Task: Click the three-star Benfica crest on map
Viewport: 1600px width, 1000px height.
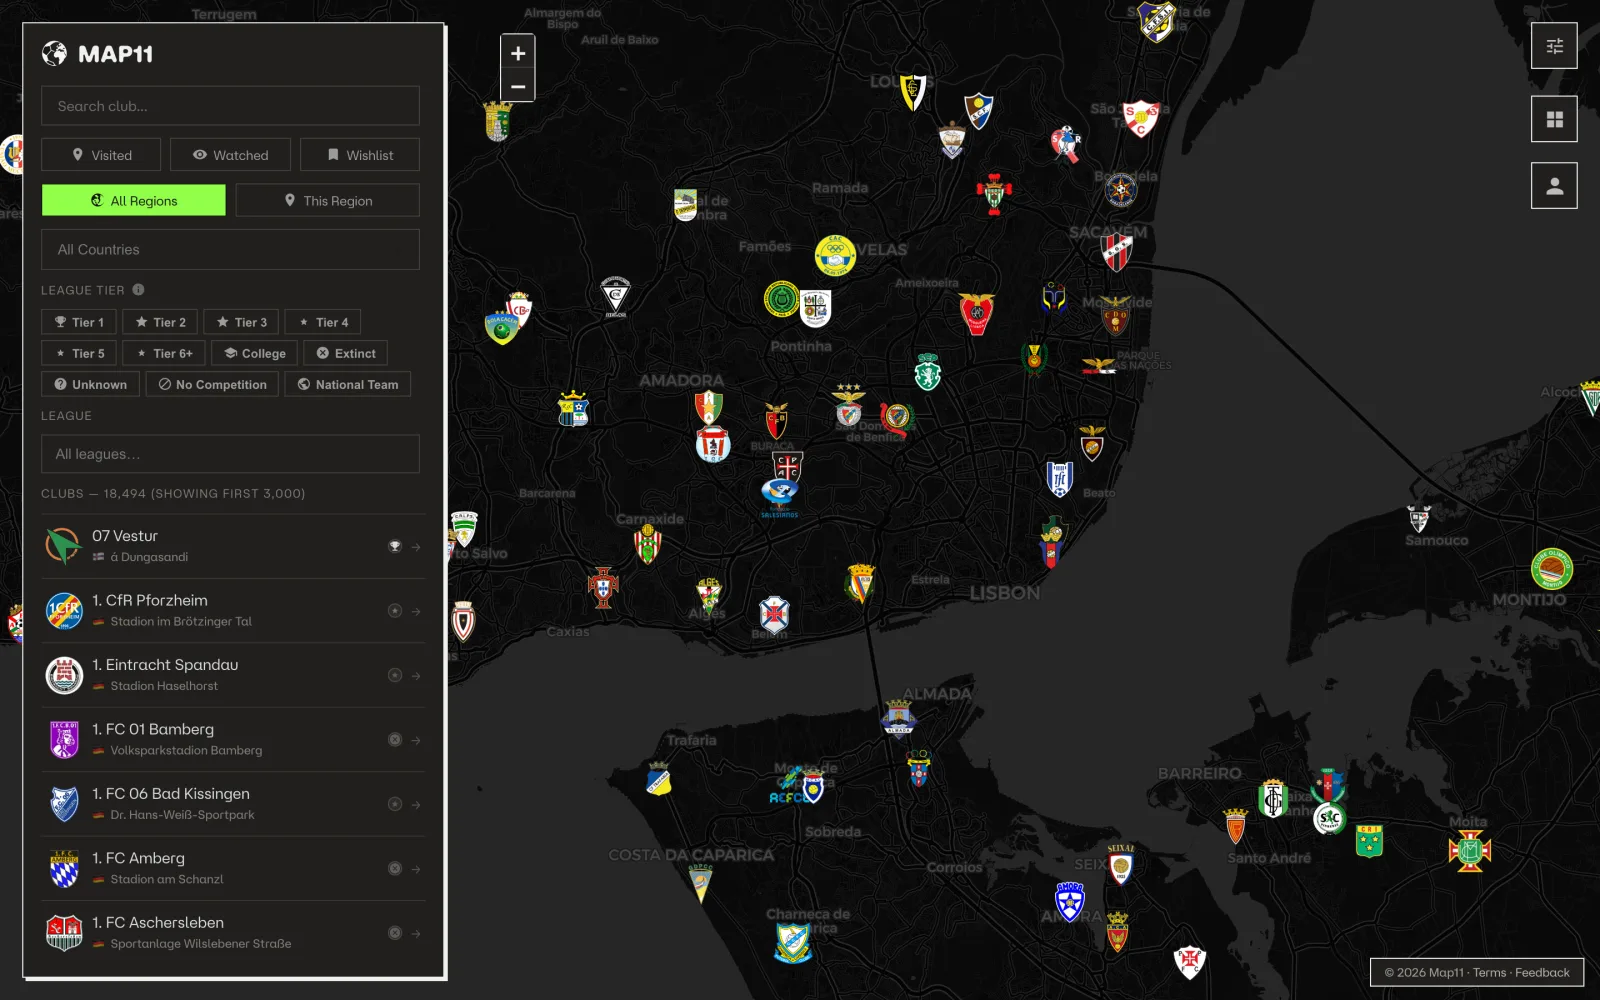Action: pos(849,405)
